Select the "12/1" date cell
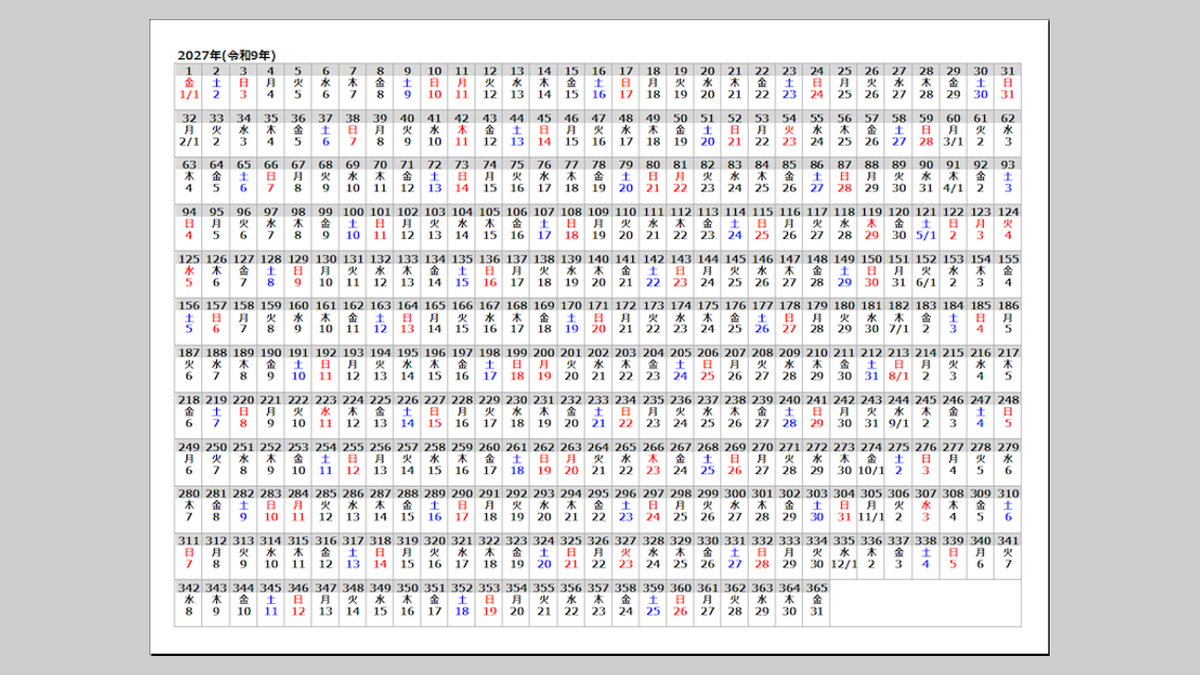Image resolution: width=1200 pixels, height=675 pixels. [x=844, y=564]
